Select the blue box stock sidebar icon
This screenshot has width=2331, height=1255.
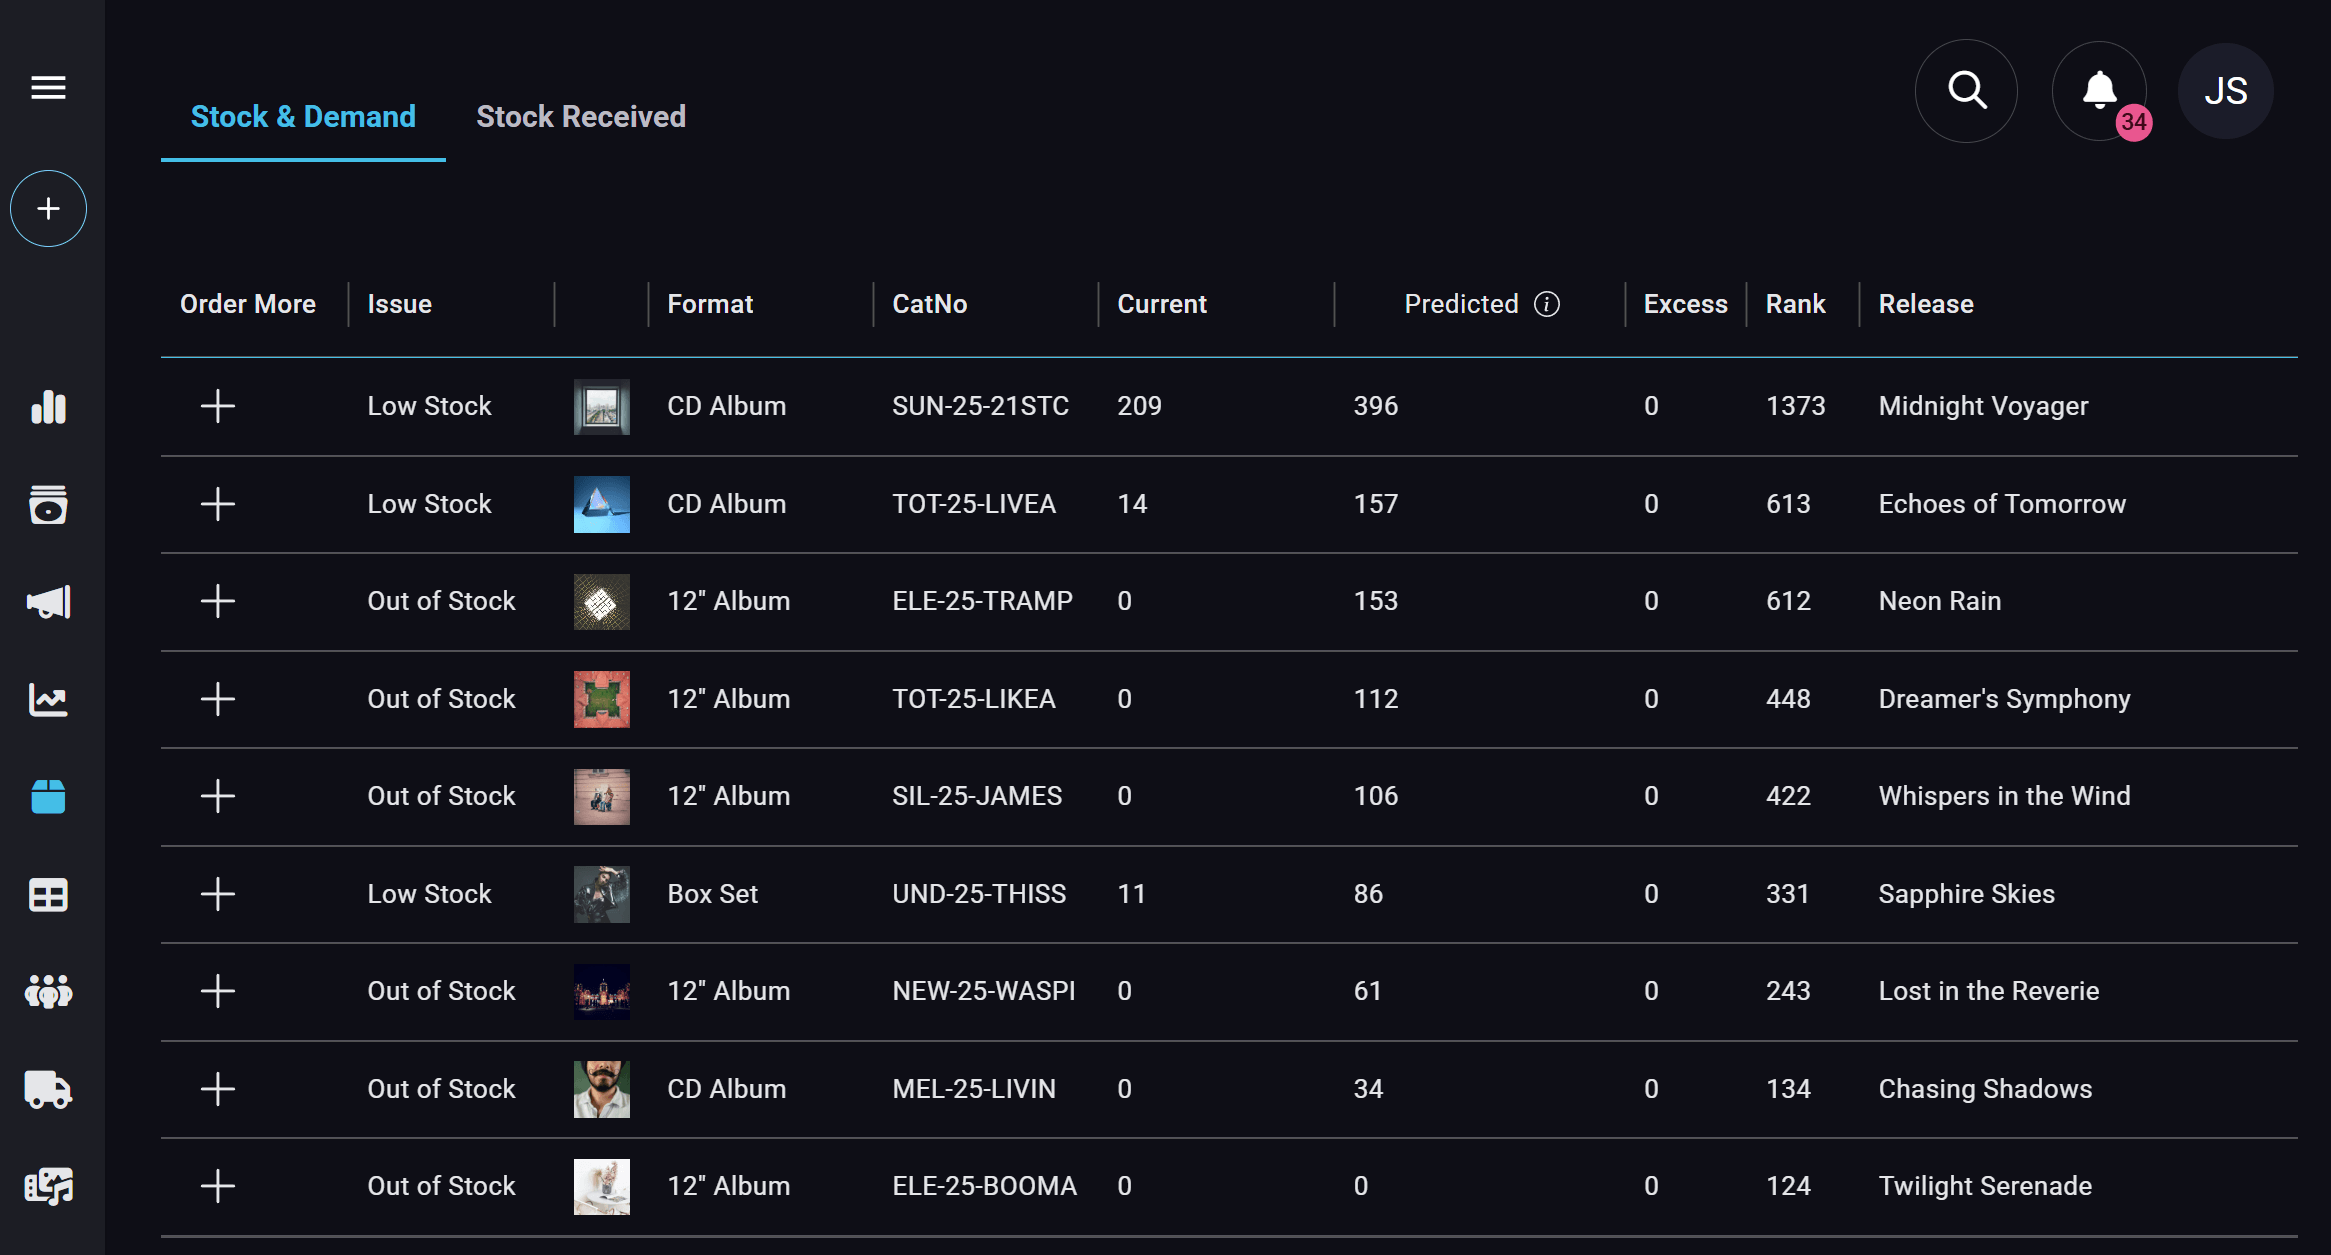click(x=48, y=797)
